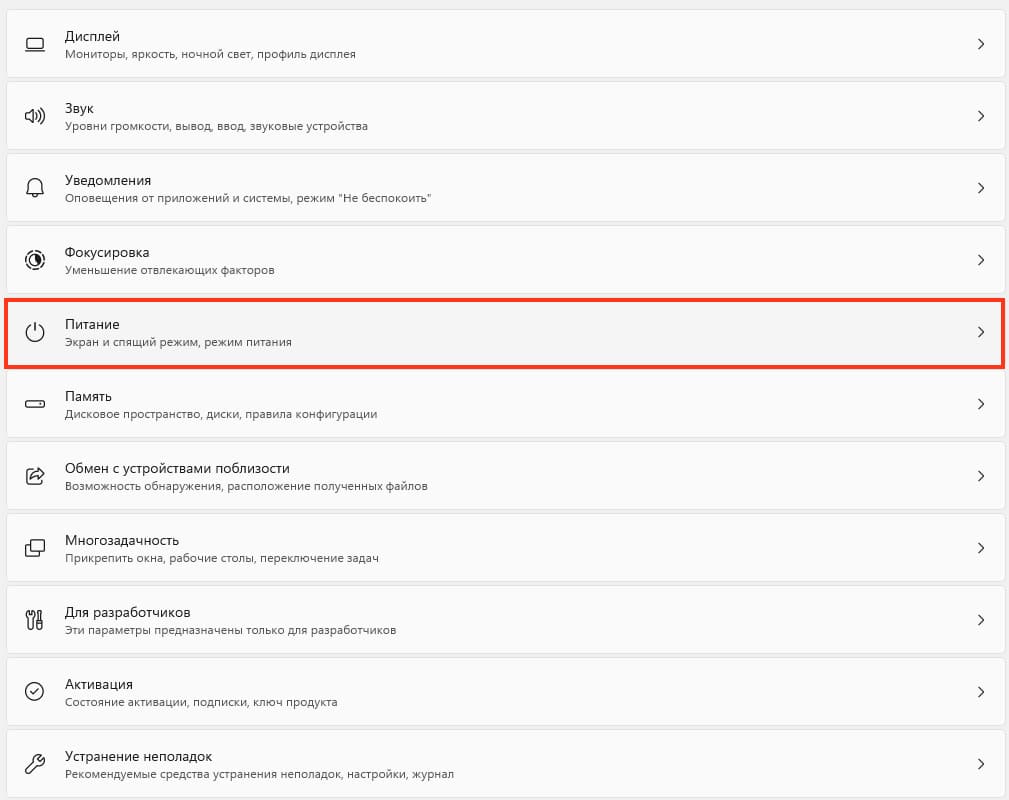
Task: Click the Уведомления bell icon
Action: point(35,188)
